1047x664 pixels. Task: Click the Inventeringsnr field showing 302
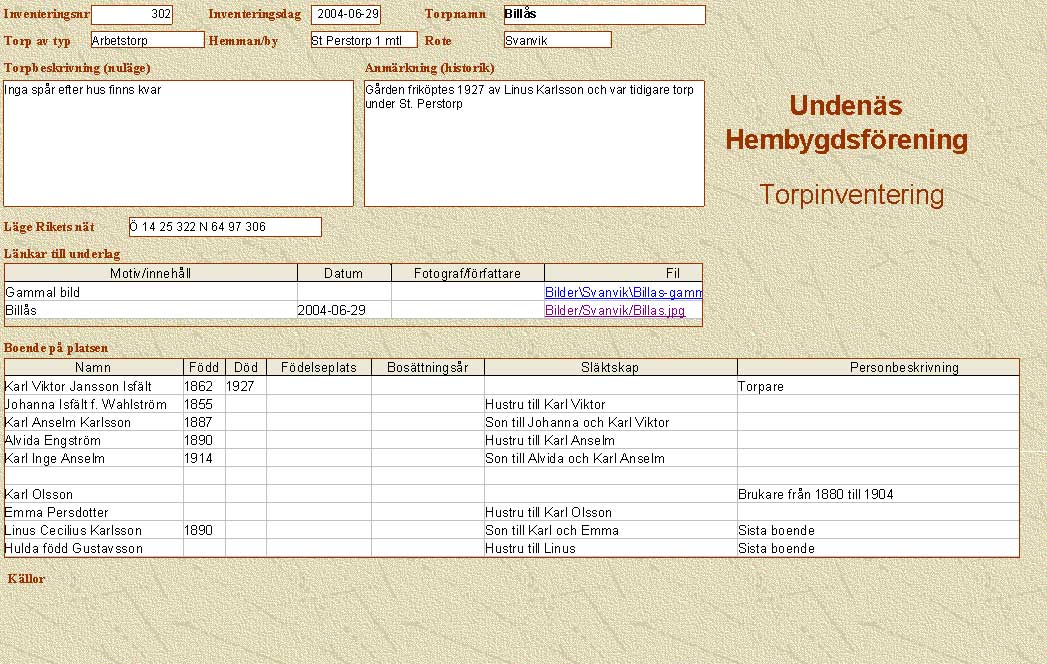click(x=131, y=15)
